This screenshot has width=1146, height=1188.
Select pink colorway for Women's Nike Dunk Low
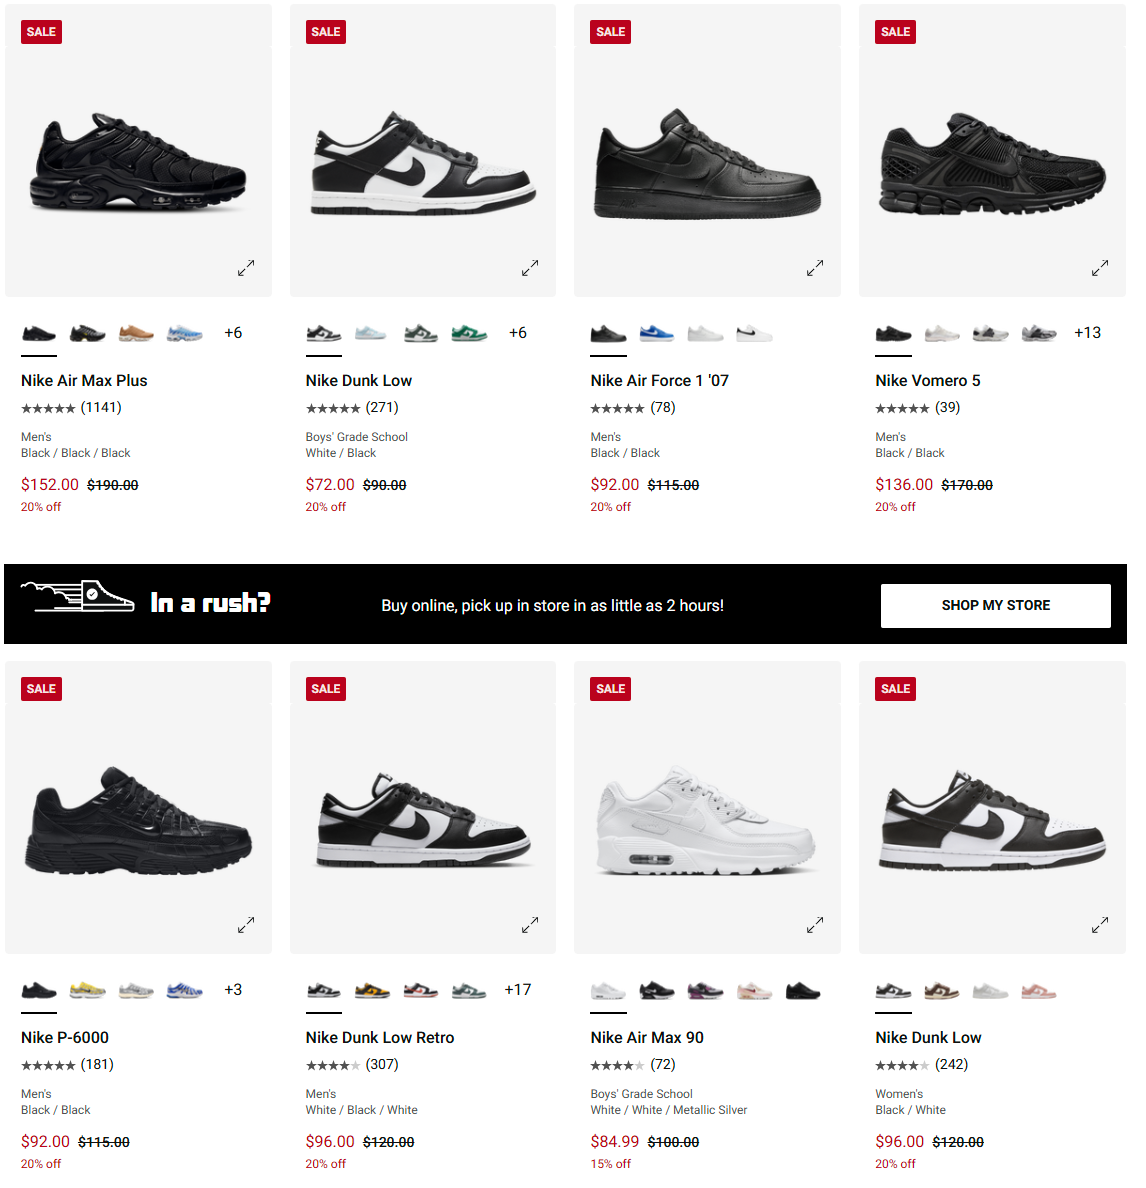tap(1038, 991)
